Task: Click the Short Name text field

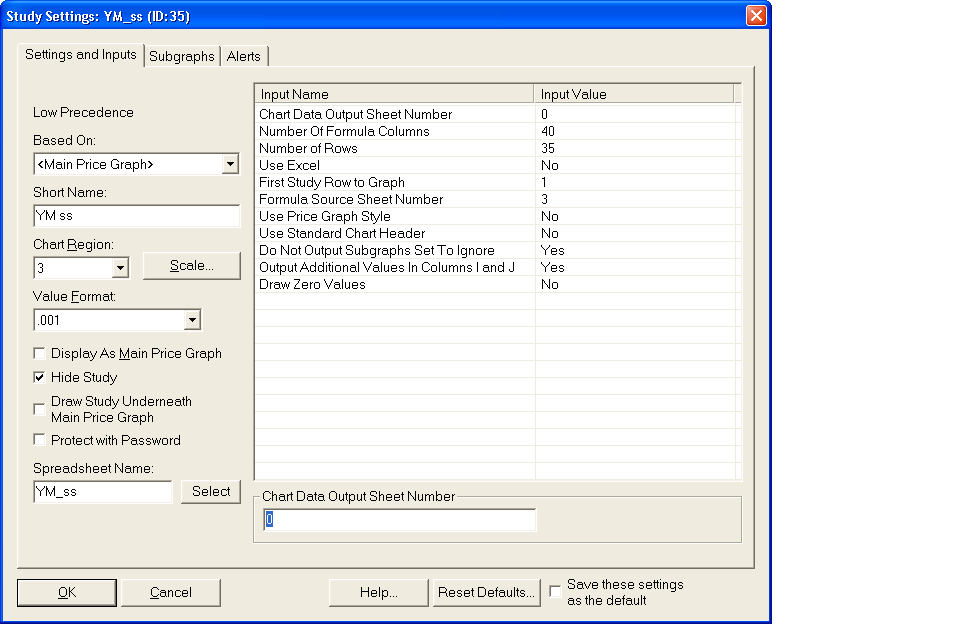Action: [x=137, y=216]
